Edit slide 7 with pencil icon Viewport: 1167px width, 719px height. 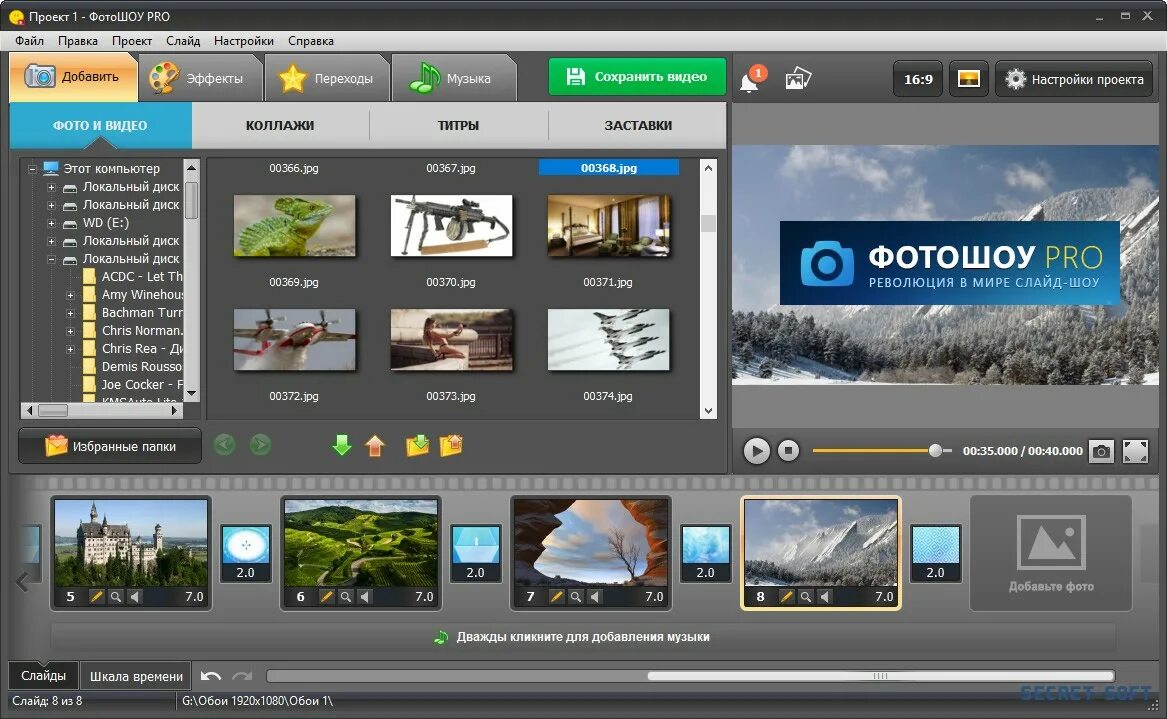click(556, 596)
